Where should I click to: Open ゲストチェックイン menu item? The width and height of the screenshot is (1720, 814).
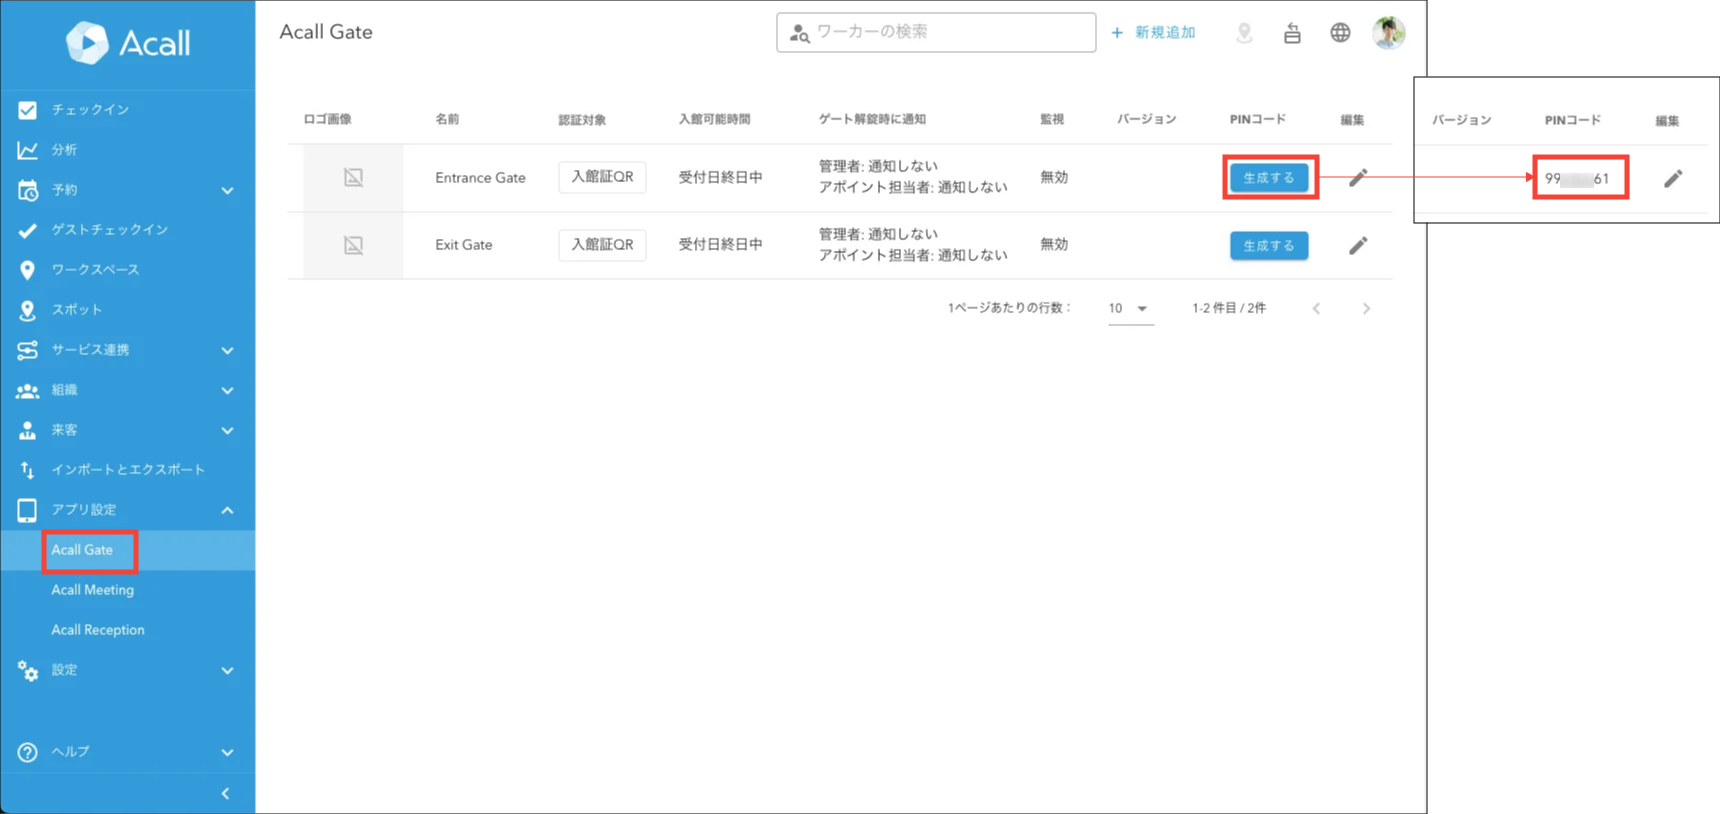tap(110, 230)
